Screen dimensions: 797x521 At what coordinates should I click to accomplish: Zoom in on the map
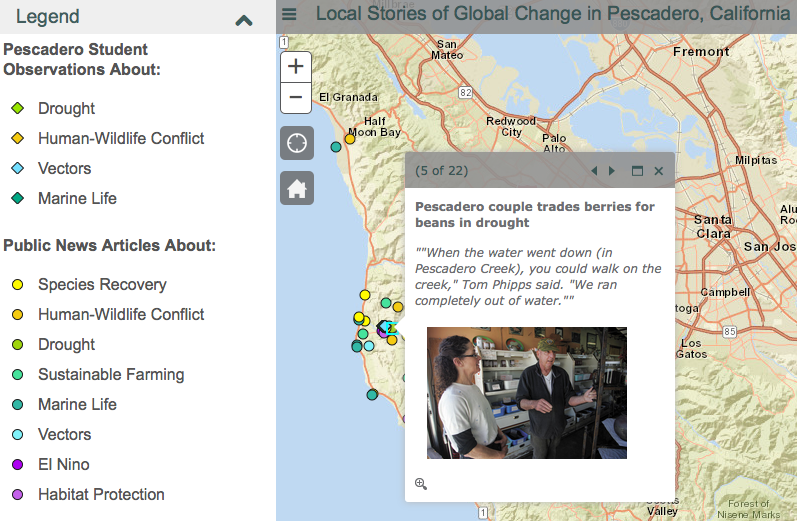(x=296, y=67)
